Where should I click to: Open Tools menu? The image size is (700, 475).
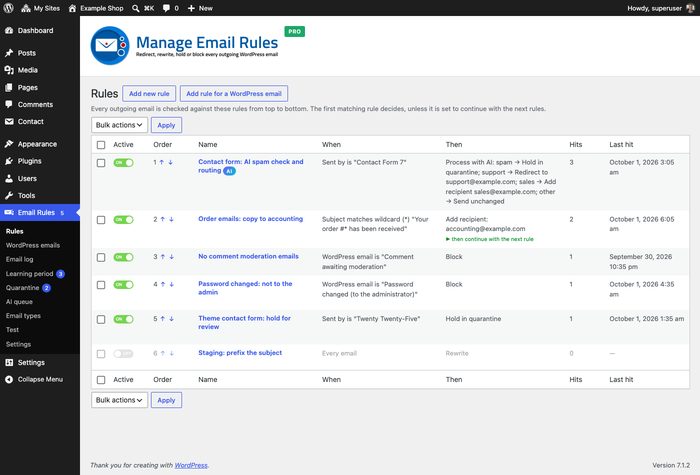click(x=40, y=196)
